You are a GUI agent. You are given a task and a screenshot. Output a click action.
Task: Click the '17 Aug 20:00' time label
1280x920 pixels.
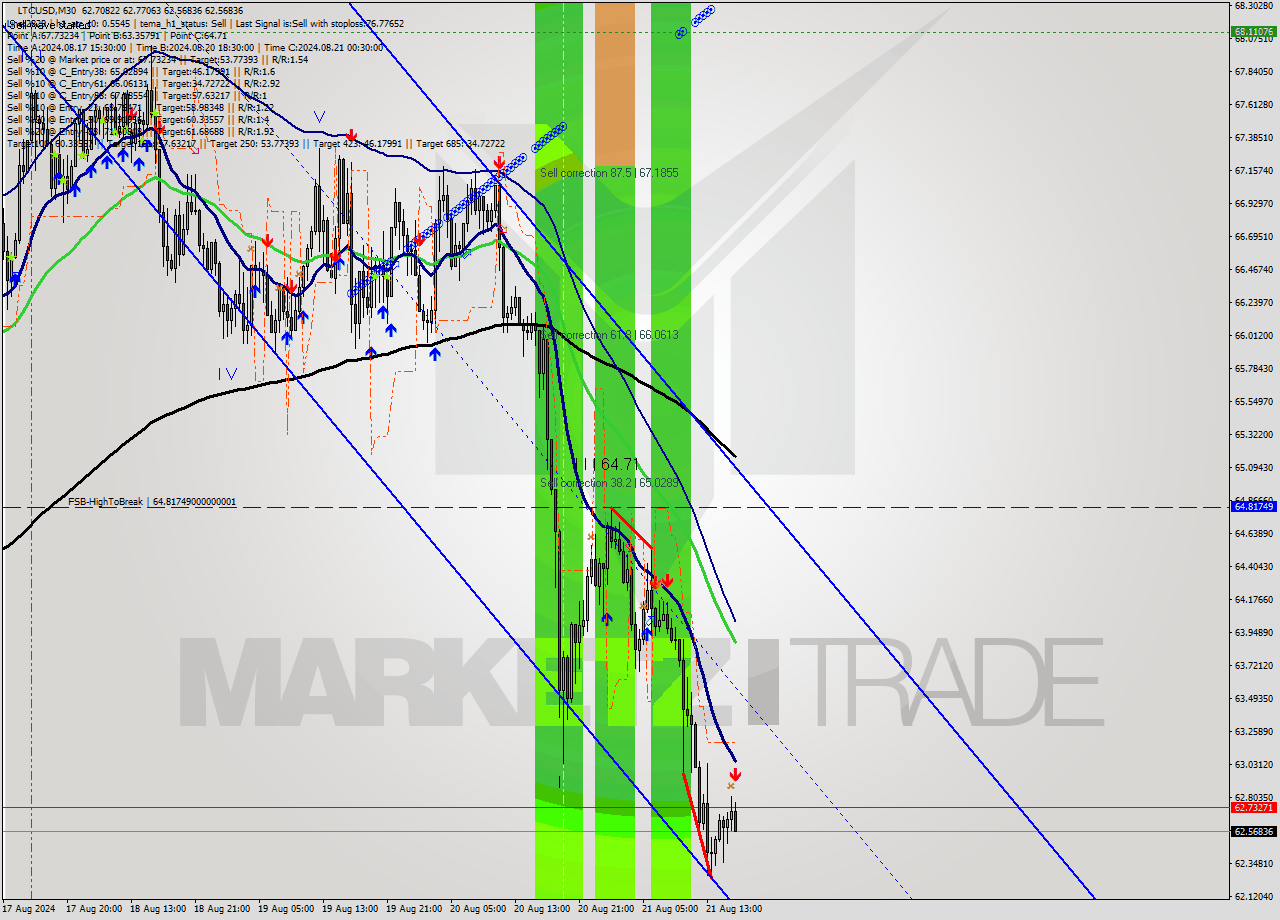point(94,909)
